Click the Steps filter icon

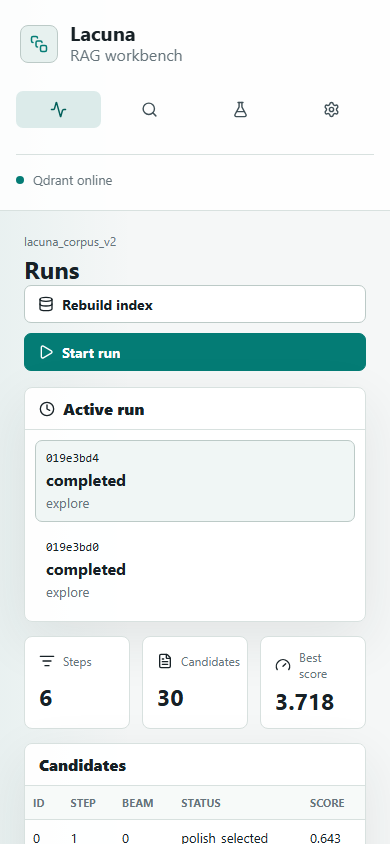(x=47, y=662)
